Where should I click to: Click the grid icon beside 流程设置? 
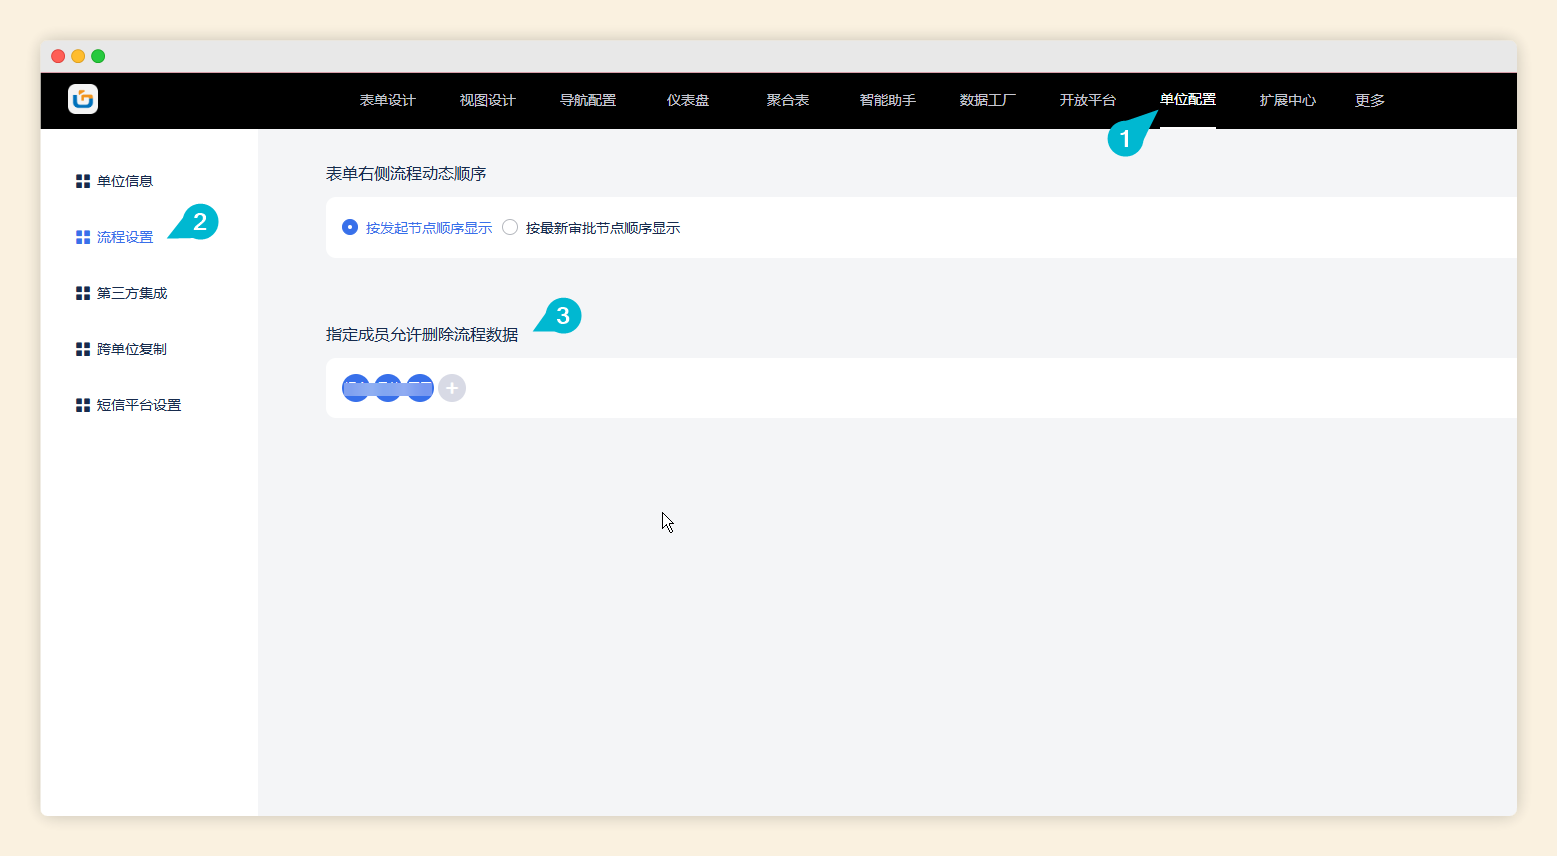(82, 236)
